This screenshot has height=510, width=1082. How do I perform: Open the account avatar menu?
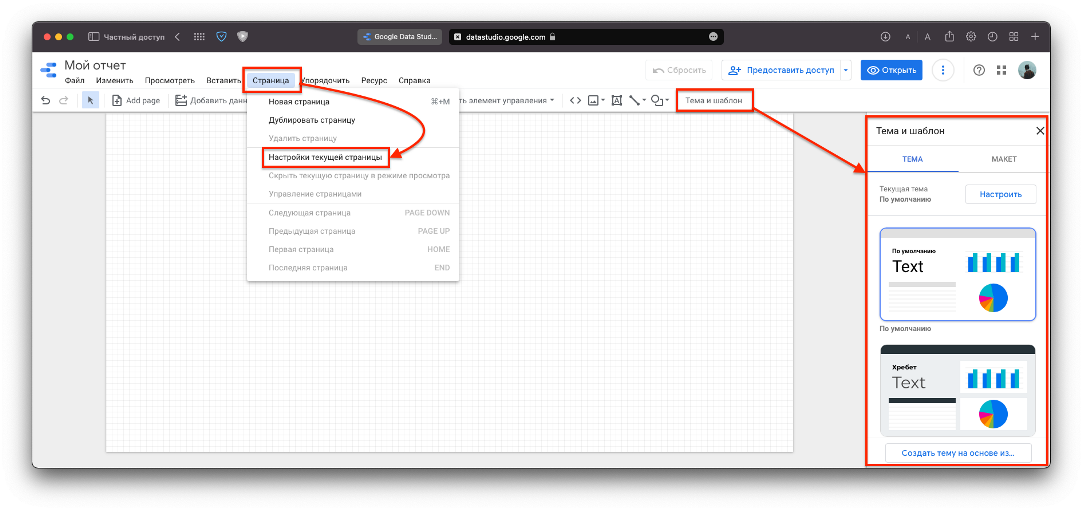pyautogui.click(x=1027, y=70)
